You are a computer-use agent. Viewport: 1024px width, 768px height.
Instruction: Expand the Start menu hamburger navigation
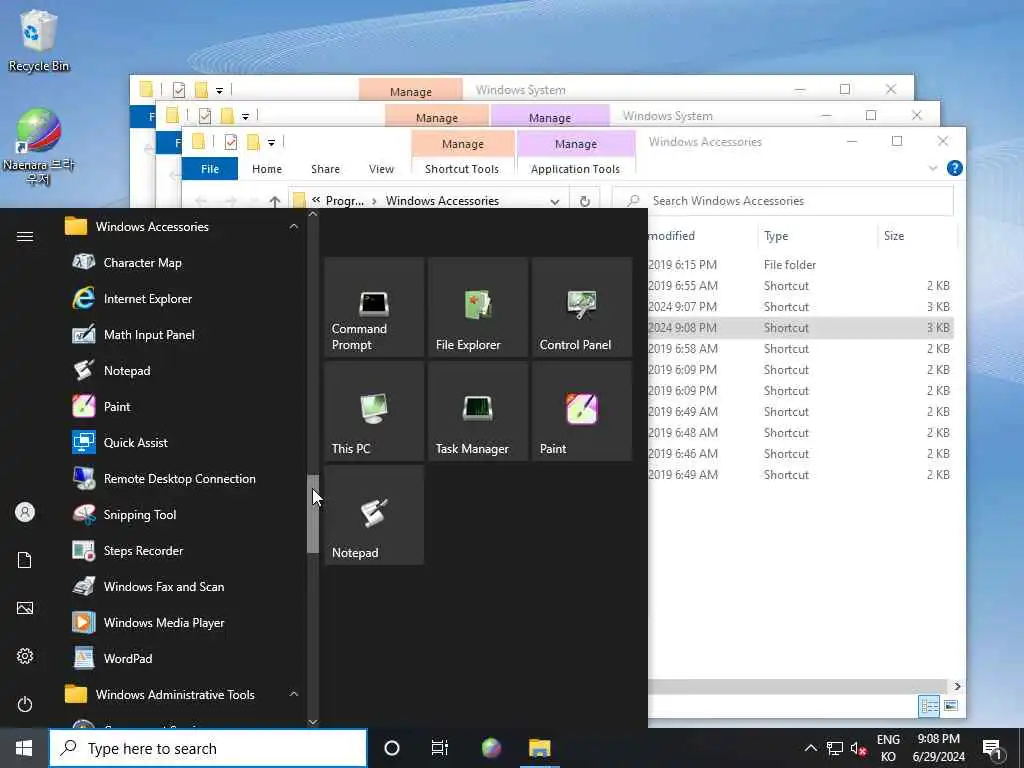point(25,236)
